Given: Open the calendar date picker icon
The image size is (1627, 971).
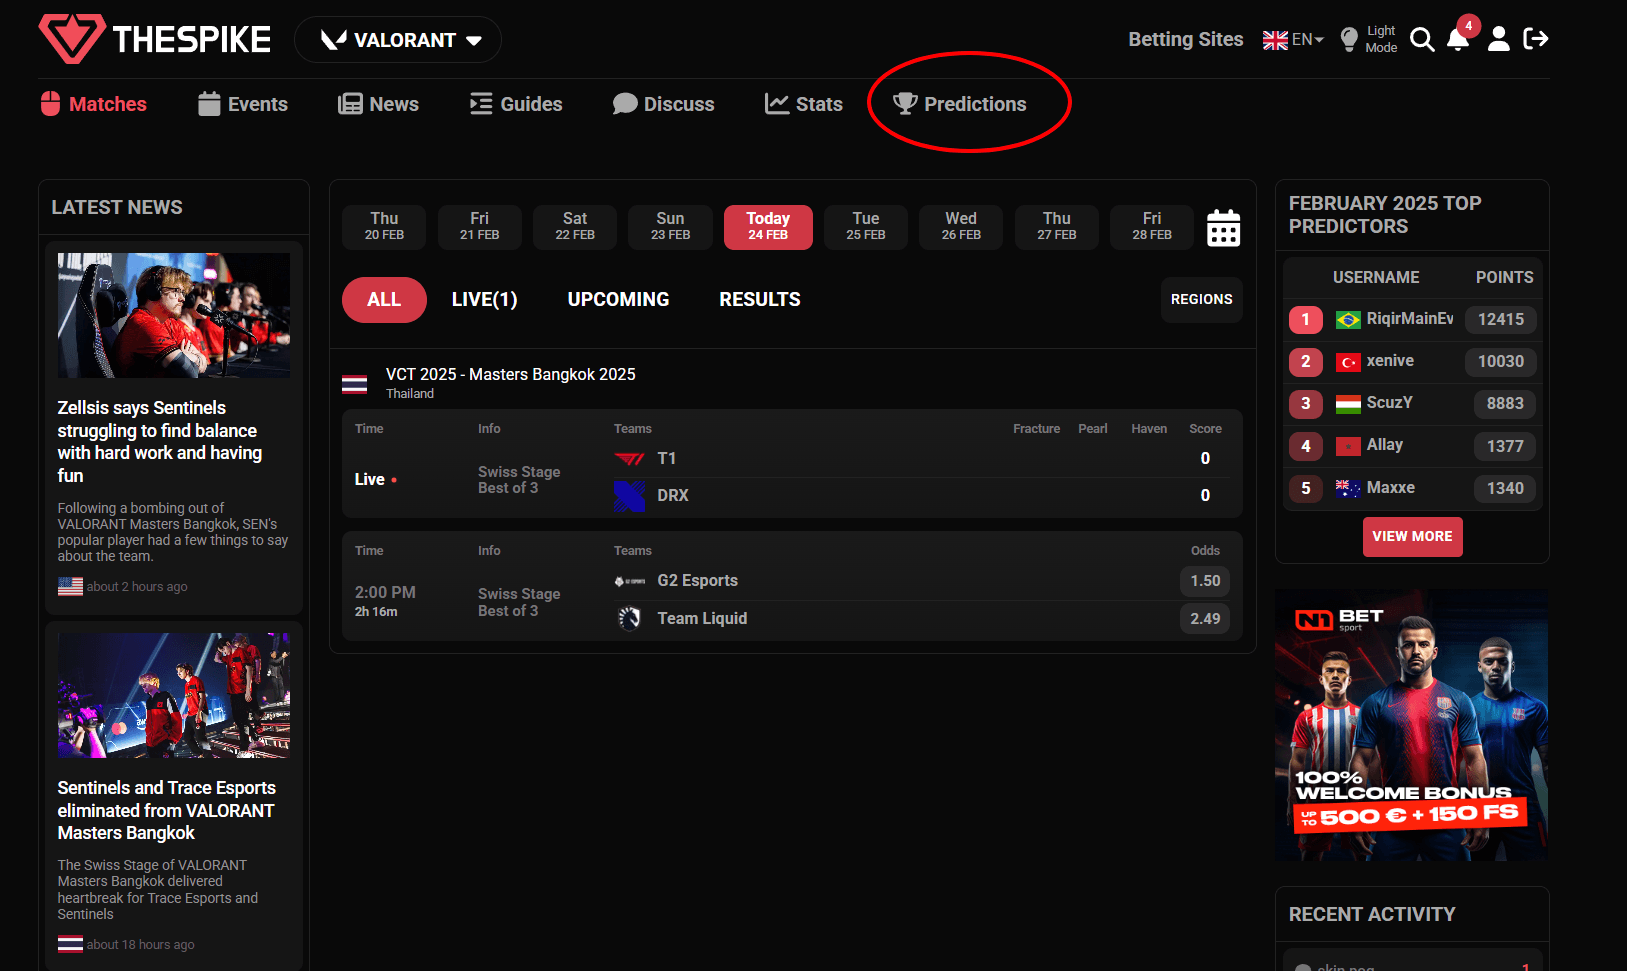Looking at the screenshot, I should [1223, 228].
